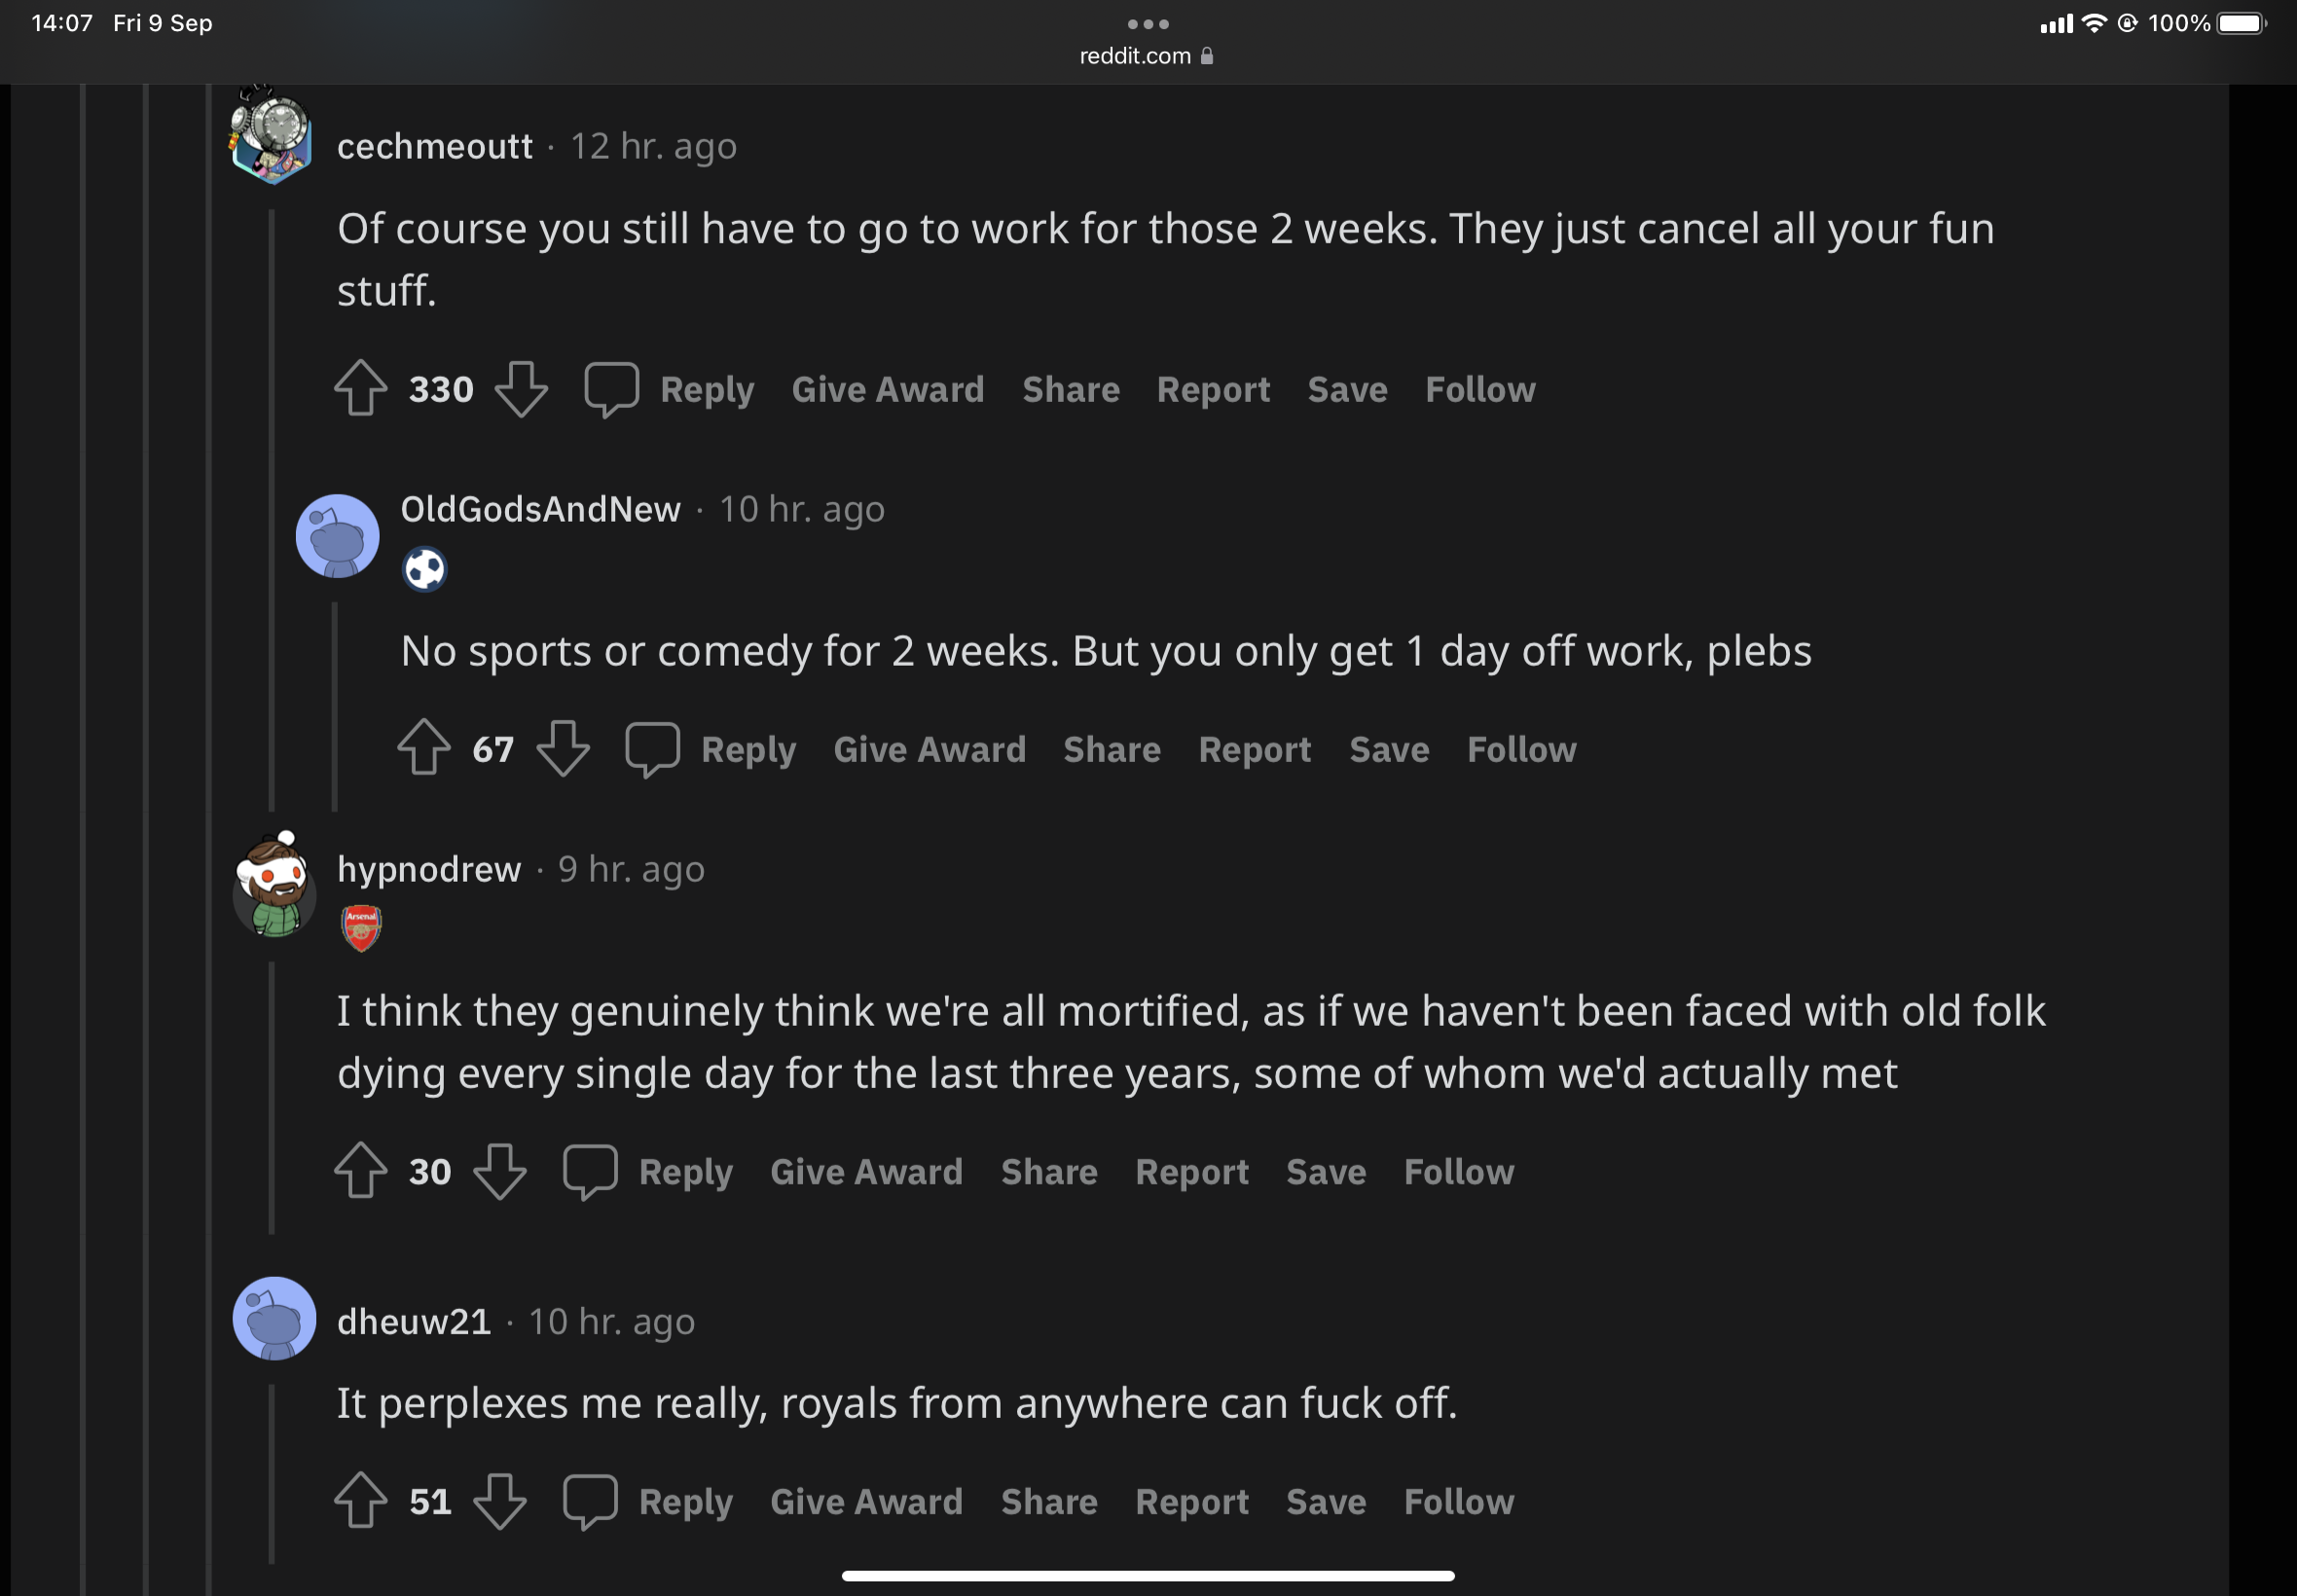Open dheuw21's avatar profile picture
The width and height of the screenshot is (2297, 1596).
[274, 1318]
